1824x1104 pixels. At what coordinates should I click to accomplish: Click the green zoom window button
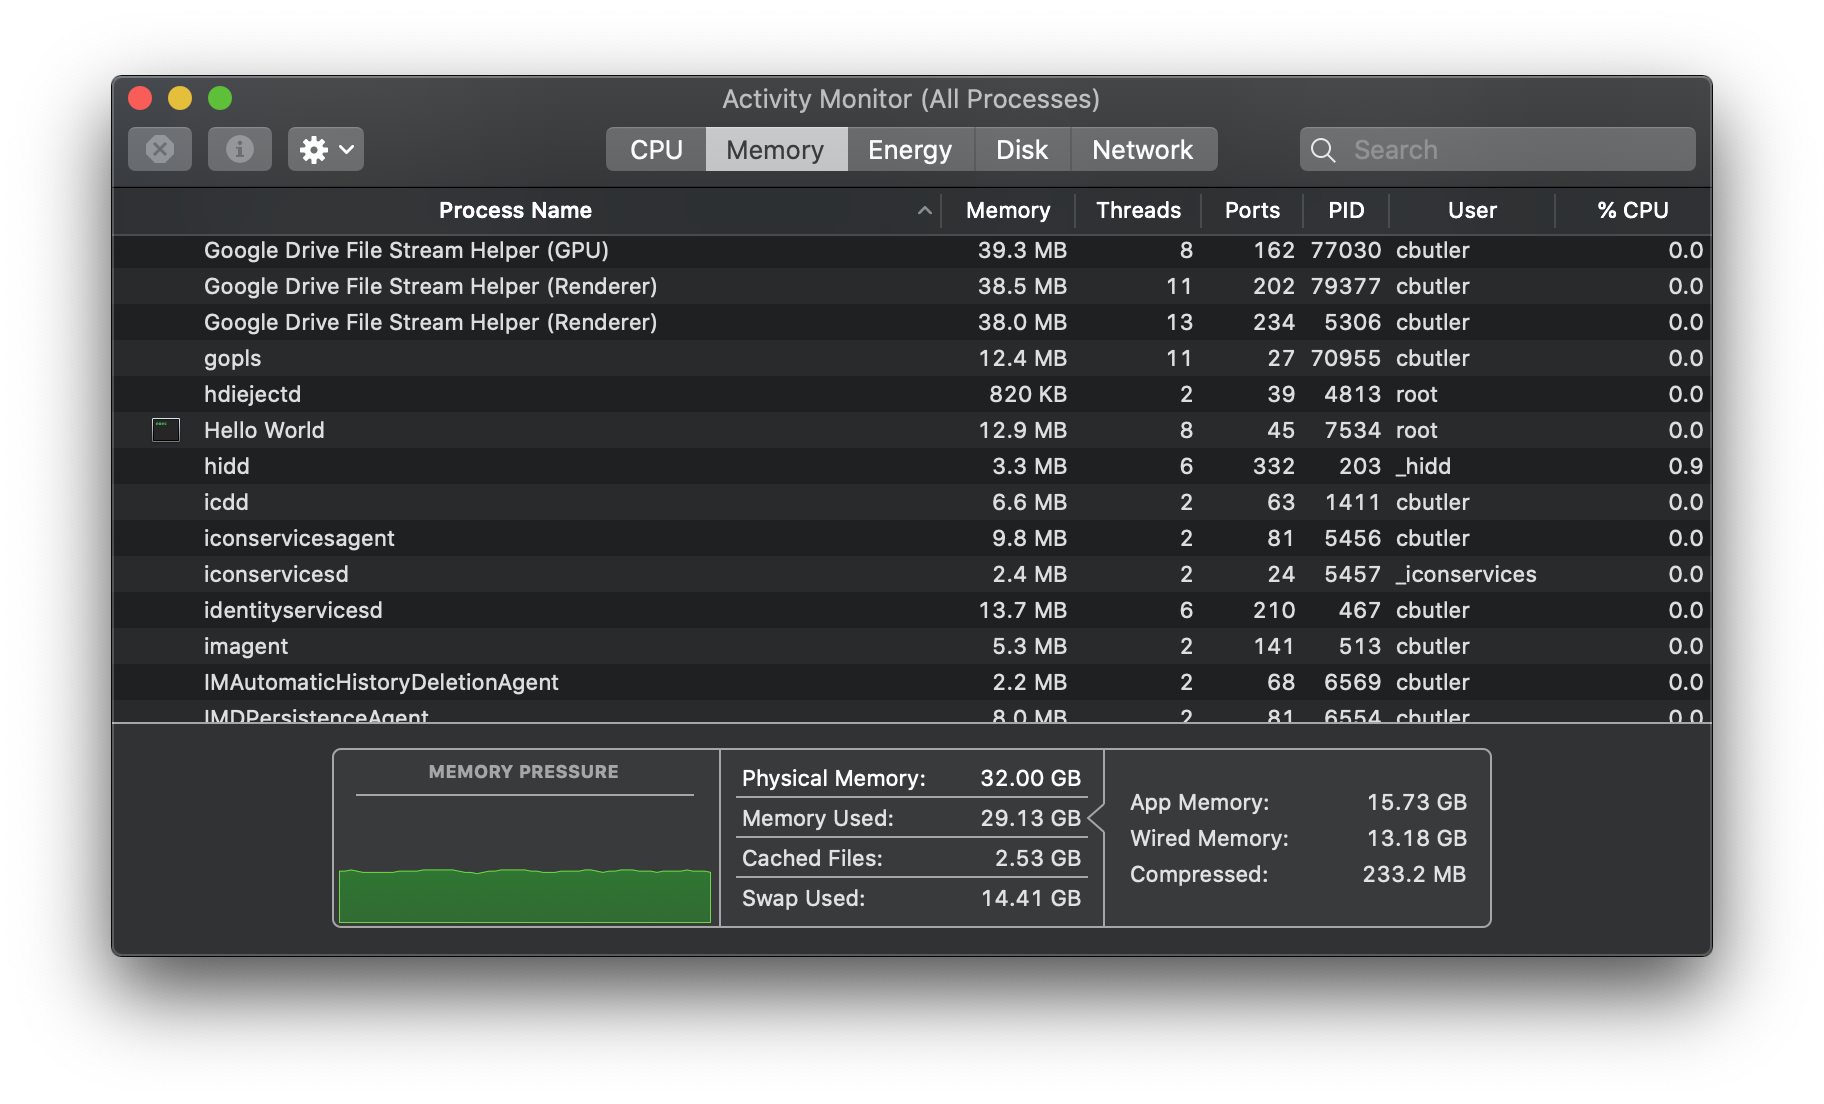(220, 98)
